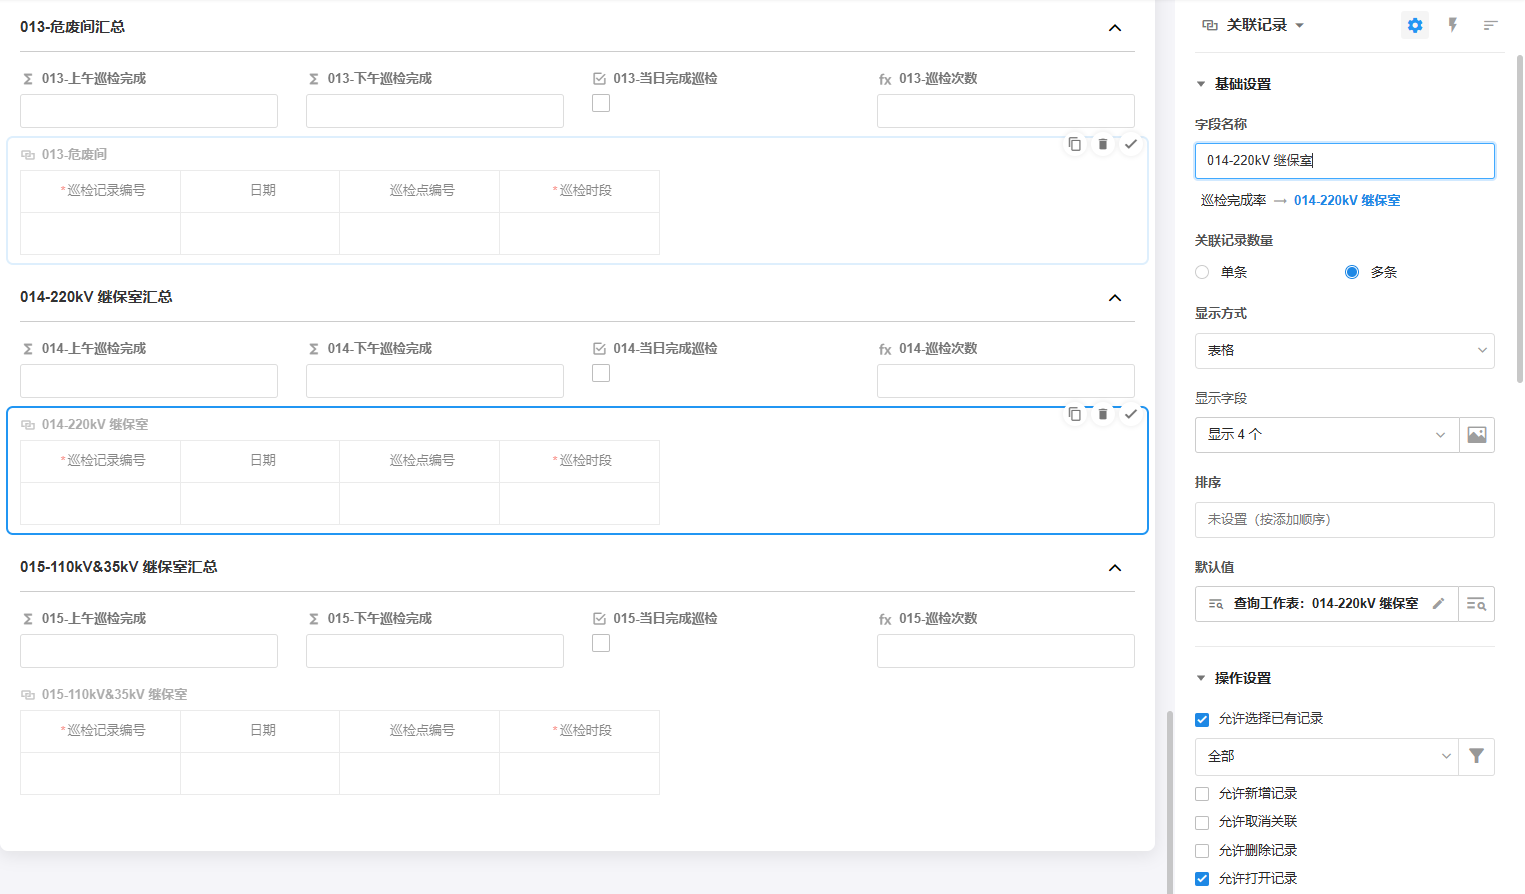
Task: Open the 显示 4 个 fields dropdown
Action: pyautogui.click(x=1326, y=435)
